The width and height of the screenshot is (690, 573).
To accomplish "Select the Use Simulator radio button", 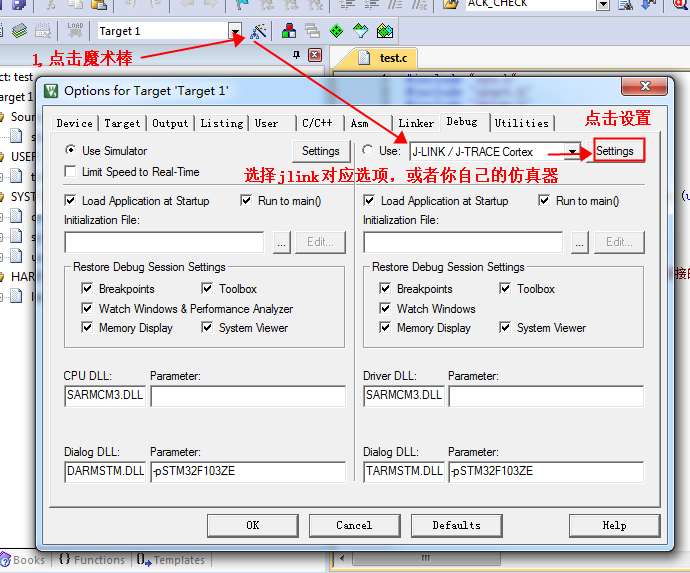I will (70, 150).
